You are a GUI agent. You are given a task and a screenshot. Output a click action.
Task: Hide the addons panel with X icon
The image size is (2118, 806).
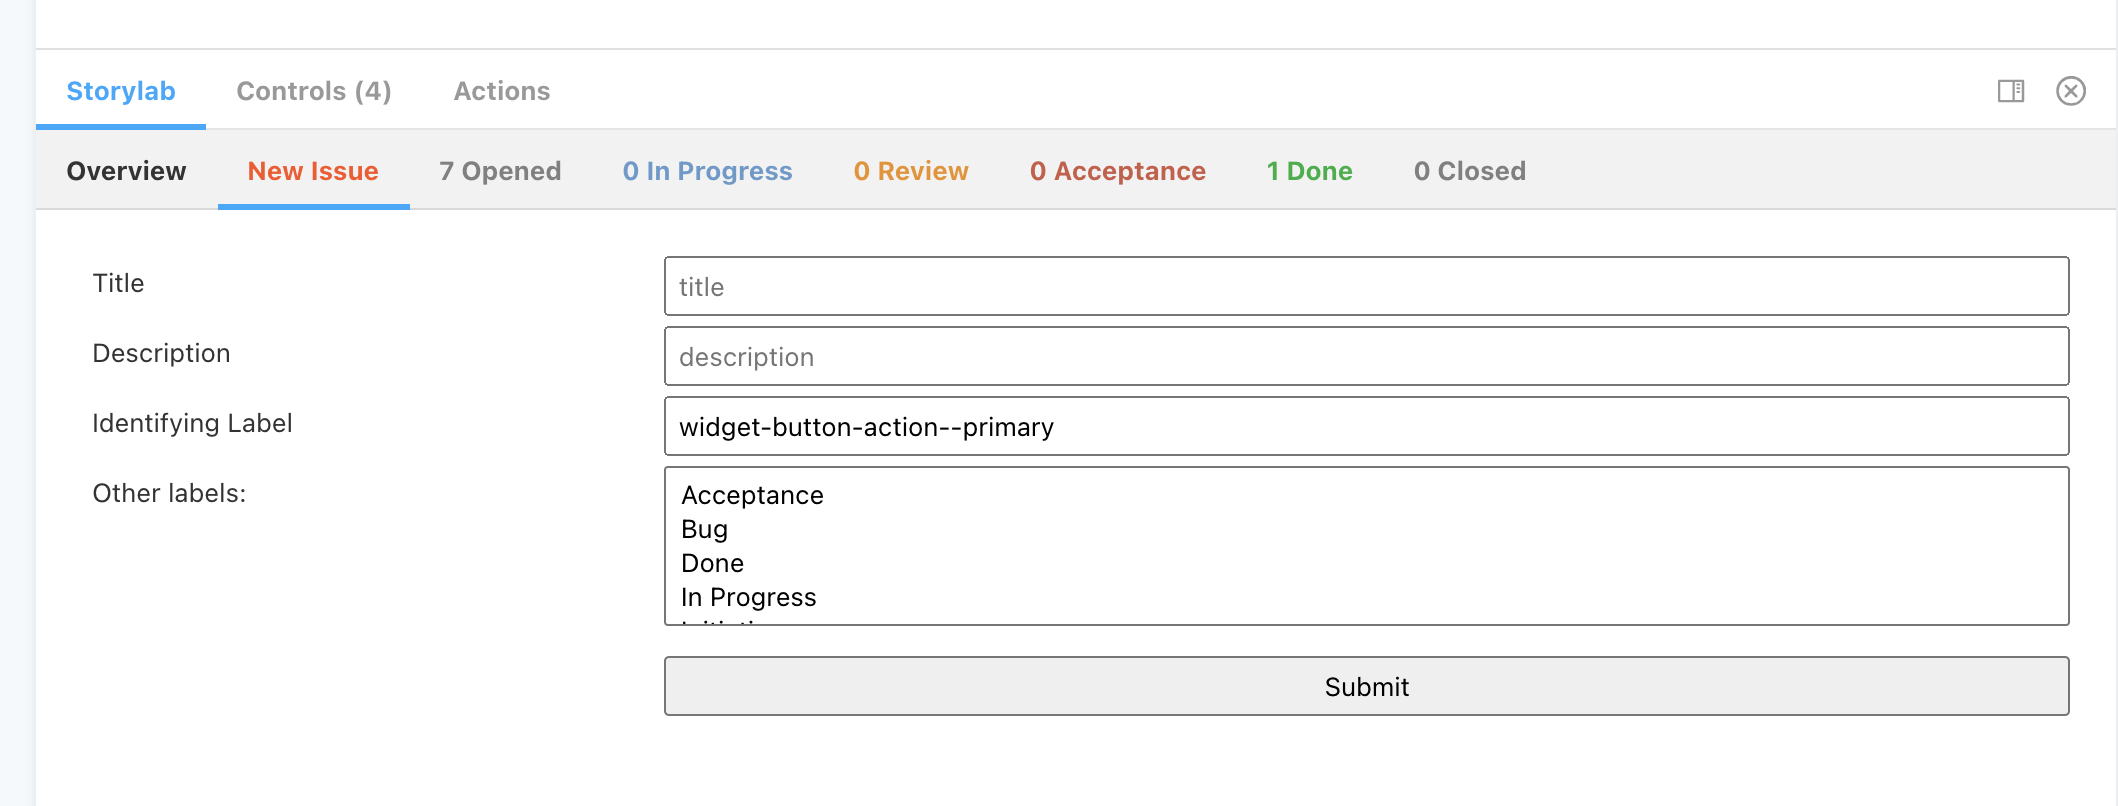[x=2070, y=91]
